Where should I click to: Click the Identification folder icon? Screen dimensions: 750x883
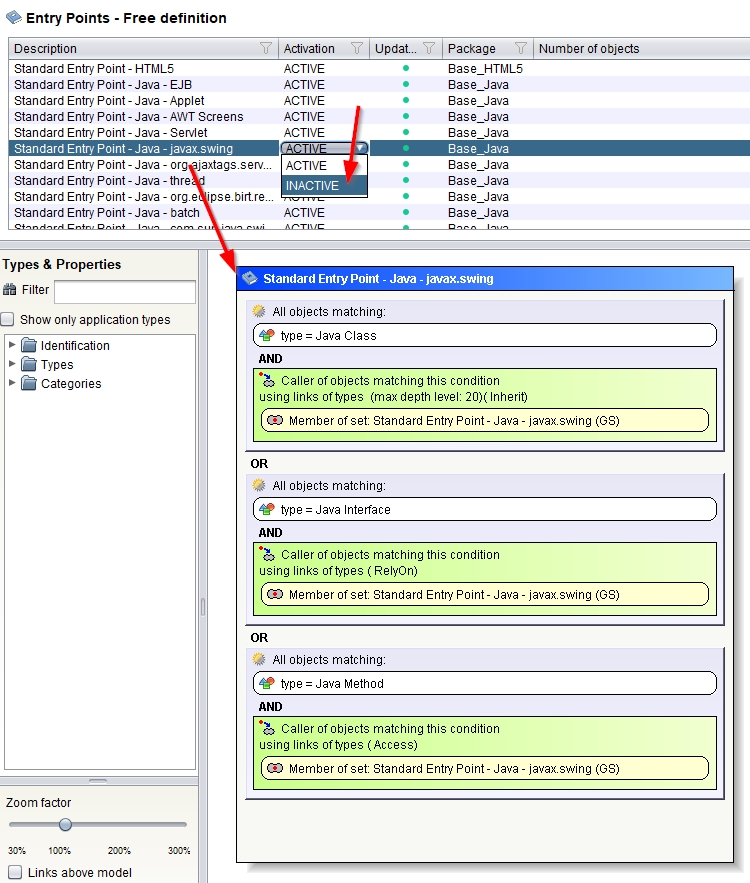click(29, 346)
